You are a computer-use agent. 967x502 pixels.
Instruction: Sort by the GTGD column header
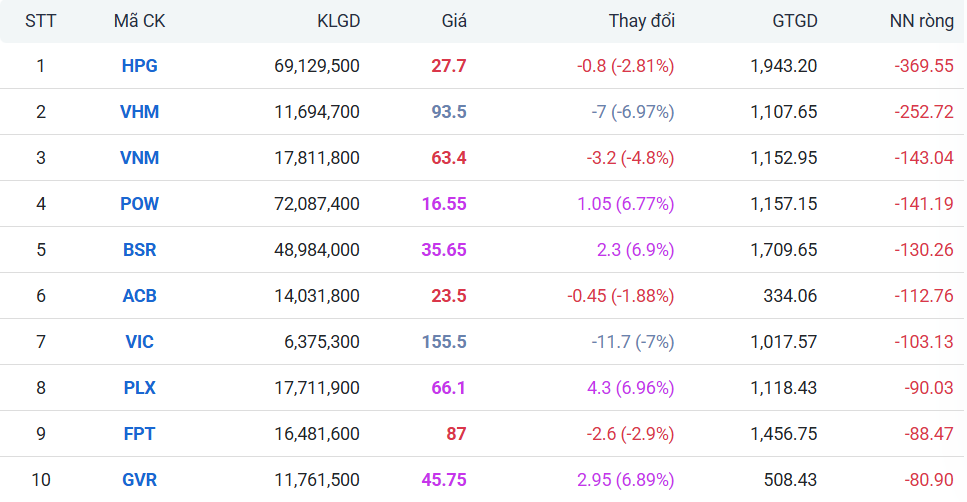794,21
